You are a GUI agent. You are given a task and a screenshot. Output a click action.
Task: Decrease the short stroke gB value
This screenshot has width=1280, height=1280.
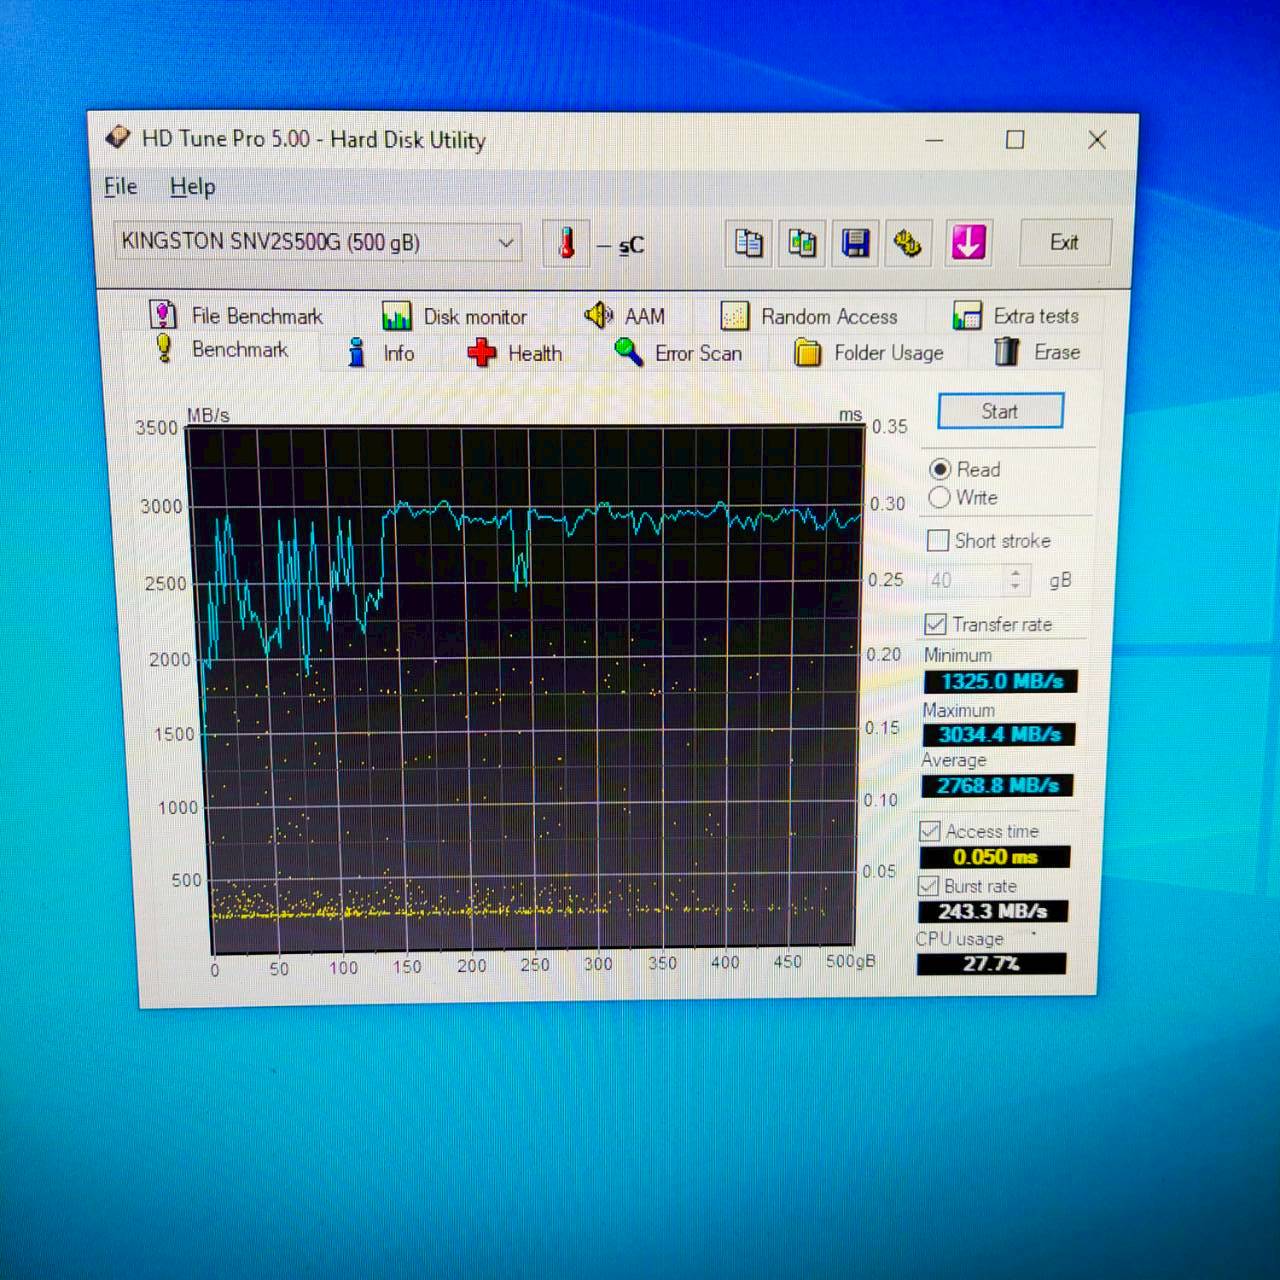pos(1016,586)
